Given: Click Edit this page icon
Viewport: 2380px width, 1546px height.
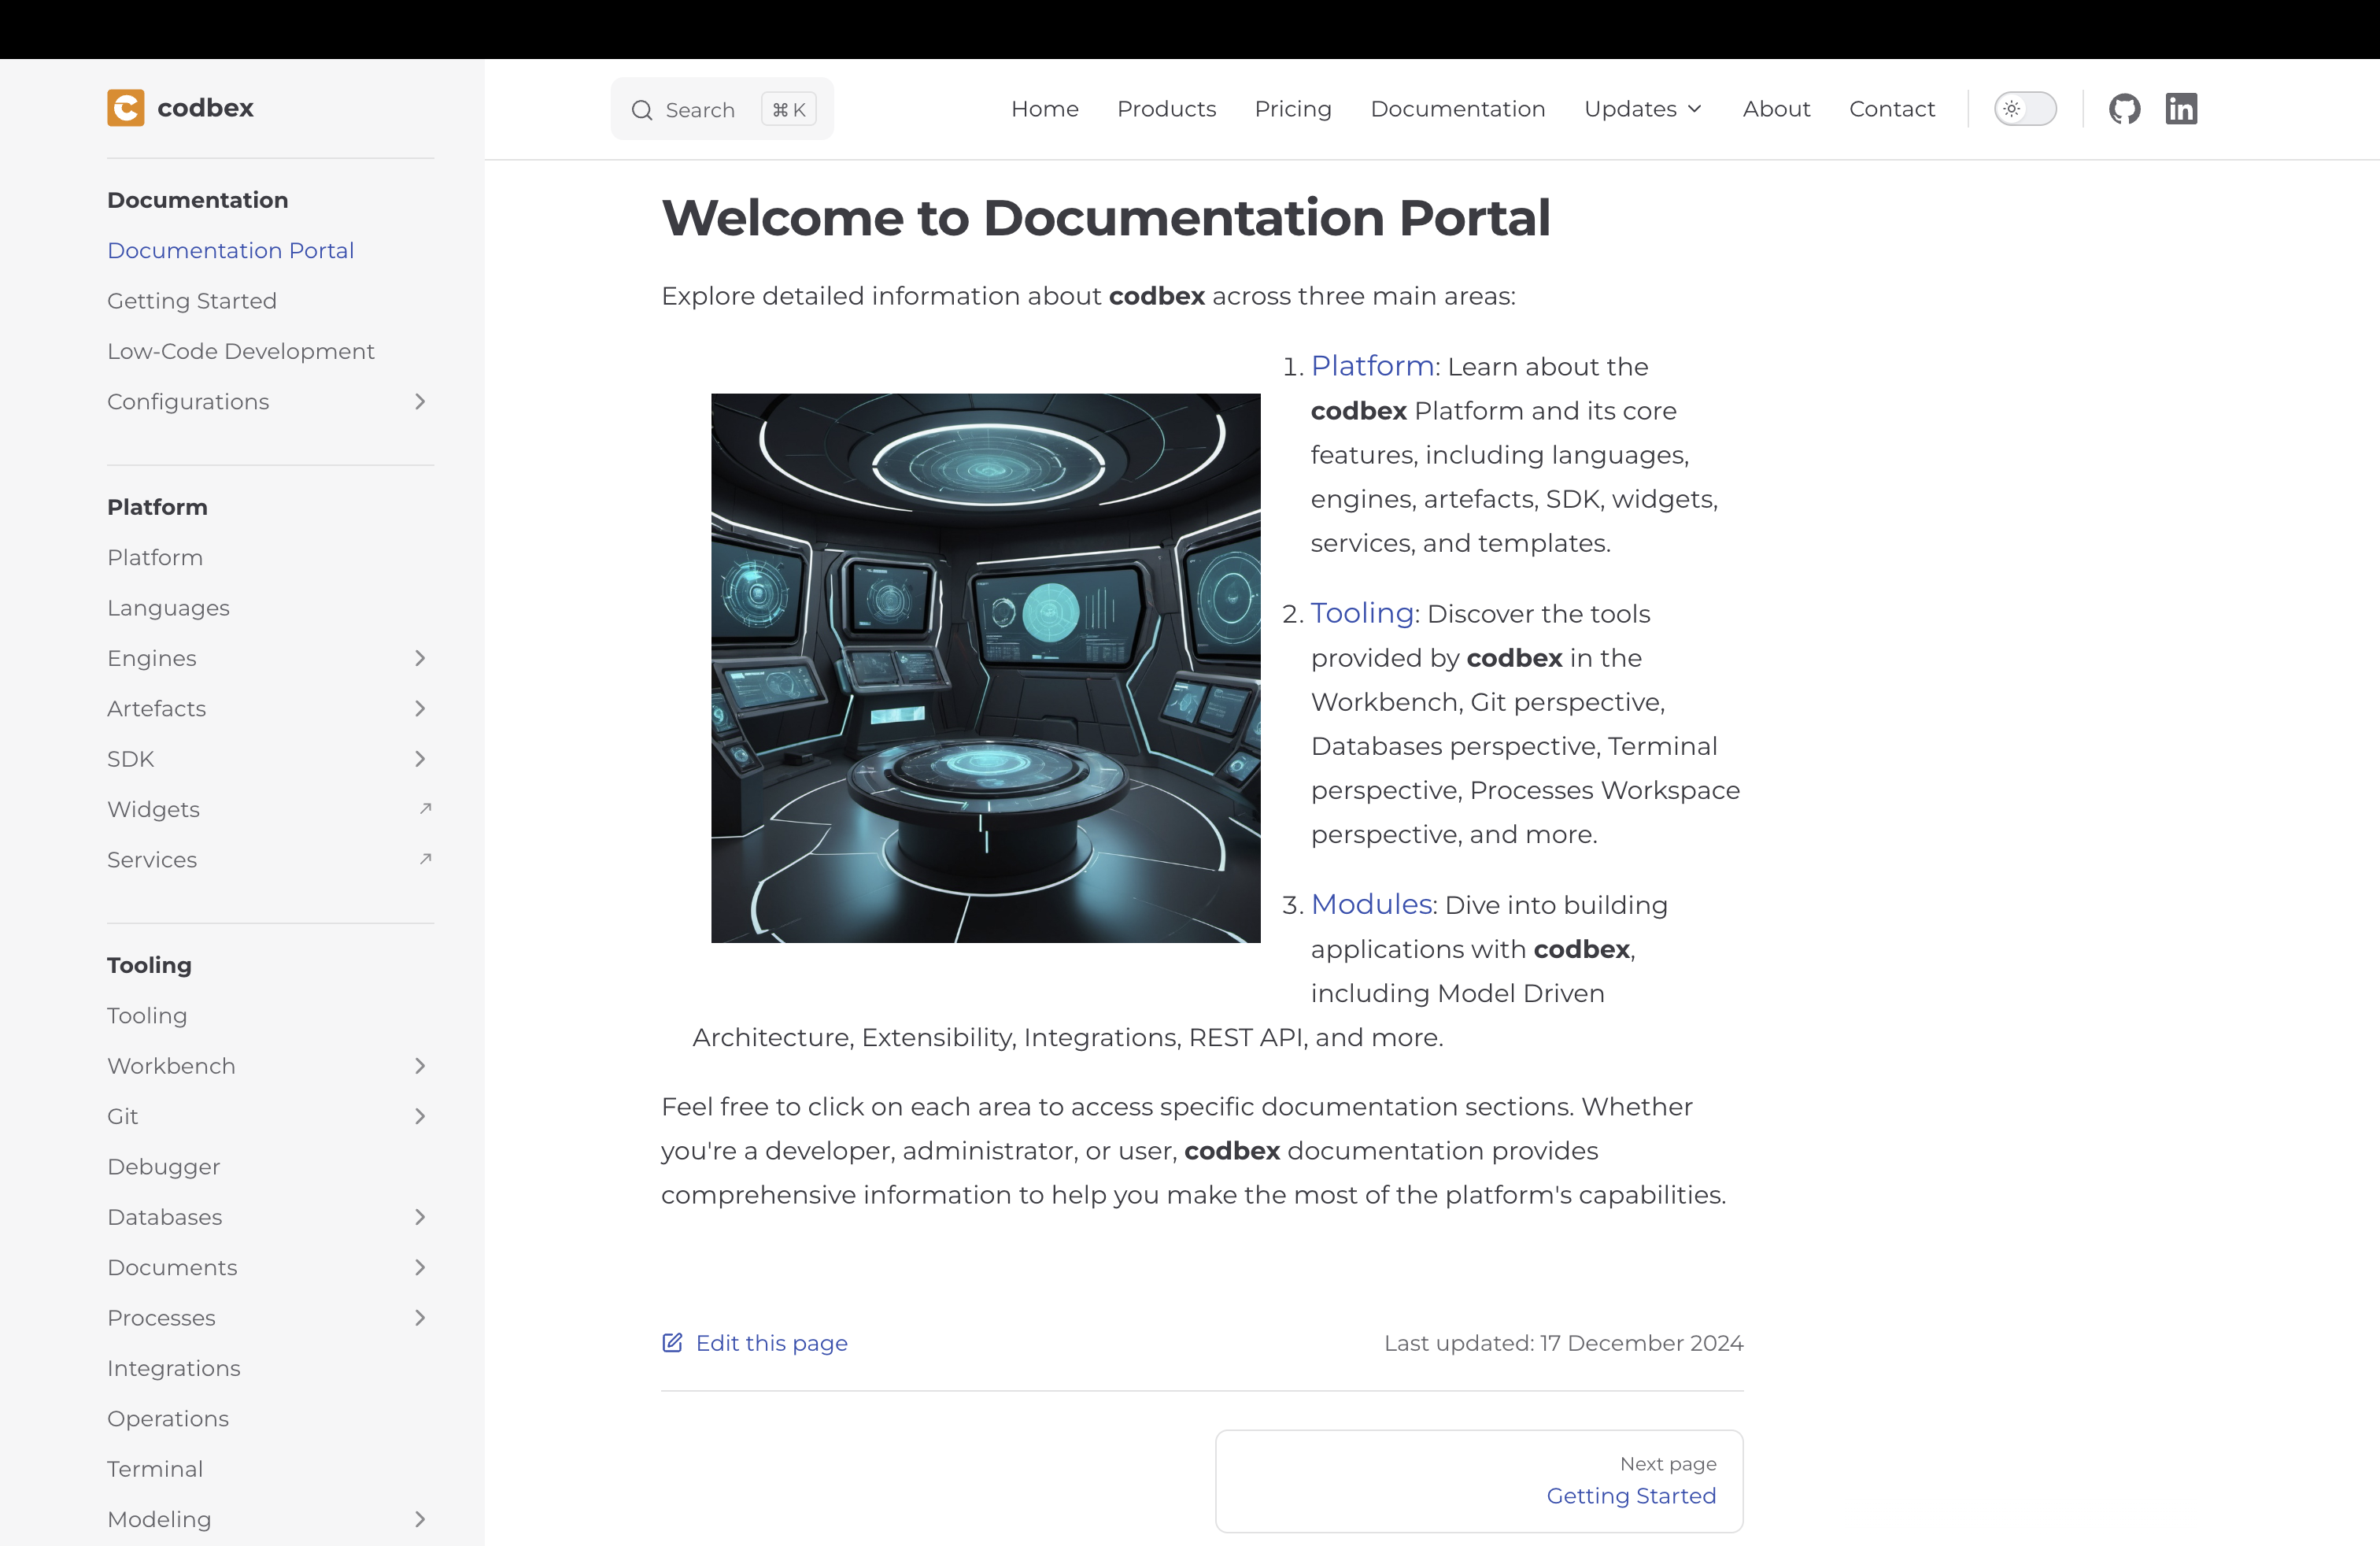Looking at the screenshot, I should pyautogui.click(x=673, y=1343).
